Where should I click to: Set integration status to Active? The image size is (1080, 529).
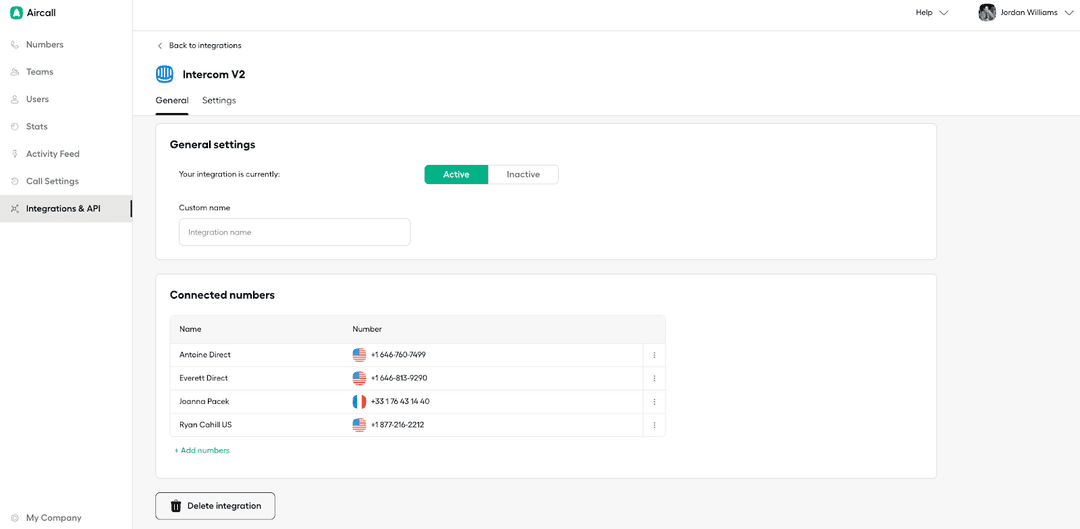tap(456, 175)
